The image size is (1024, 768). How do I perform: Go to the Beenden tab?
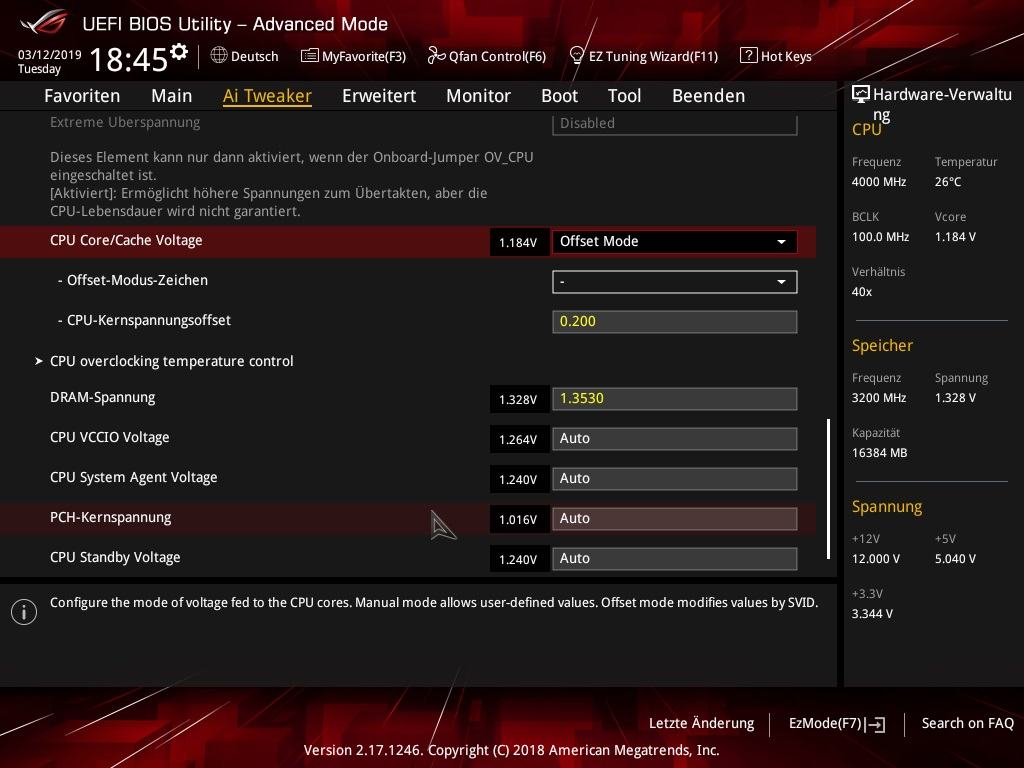709,96
